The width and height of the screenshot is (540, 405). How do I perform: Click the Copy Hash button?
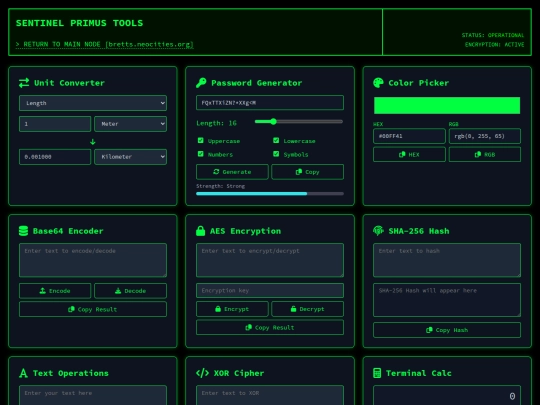(447, 330)
